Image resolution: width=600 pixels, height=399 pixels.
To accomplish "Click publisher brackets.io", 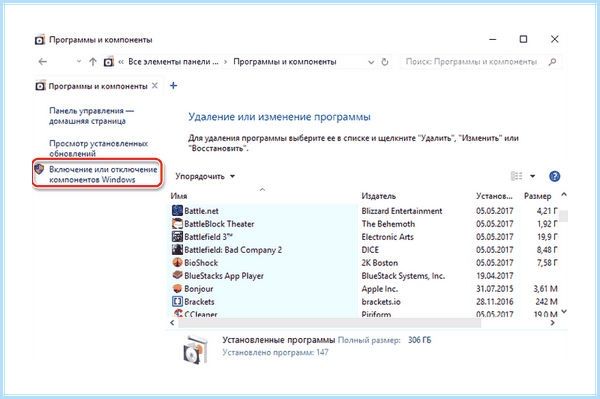I will pos(381,302).
